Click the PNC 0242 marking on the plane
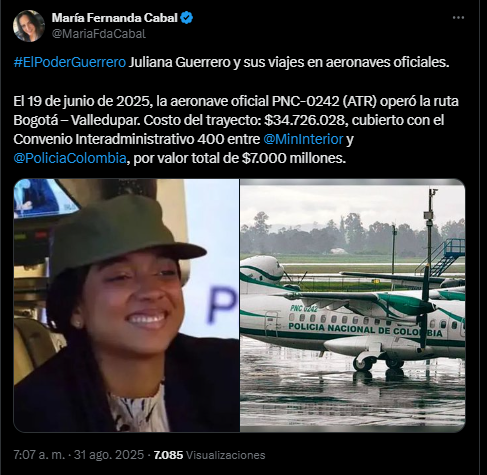 [304, 308]
